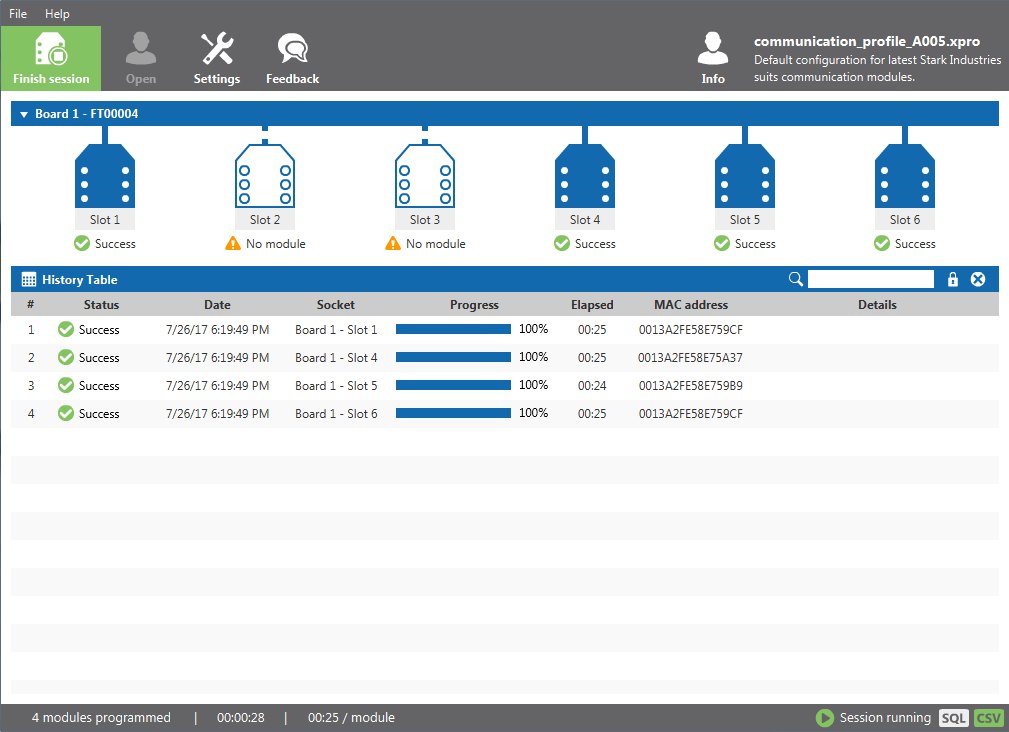Viewport: 1009px width, 732px height.
Task: Select the Slot 6 module icon
Action: coord(904,175)
